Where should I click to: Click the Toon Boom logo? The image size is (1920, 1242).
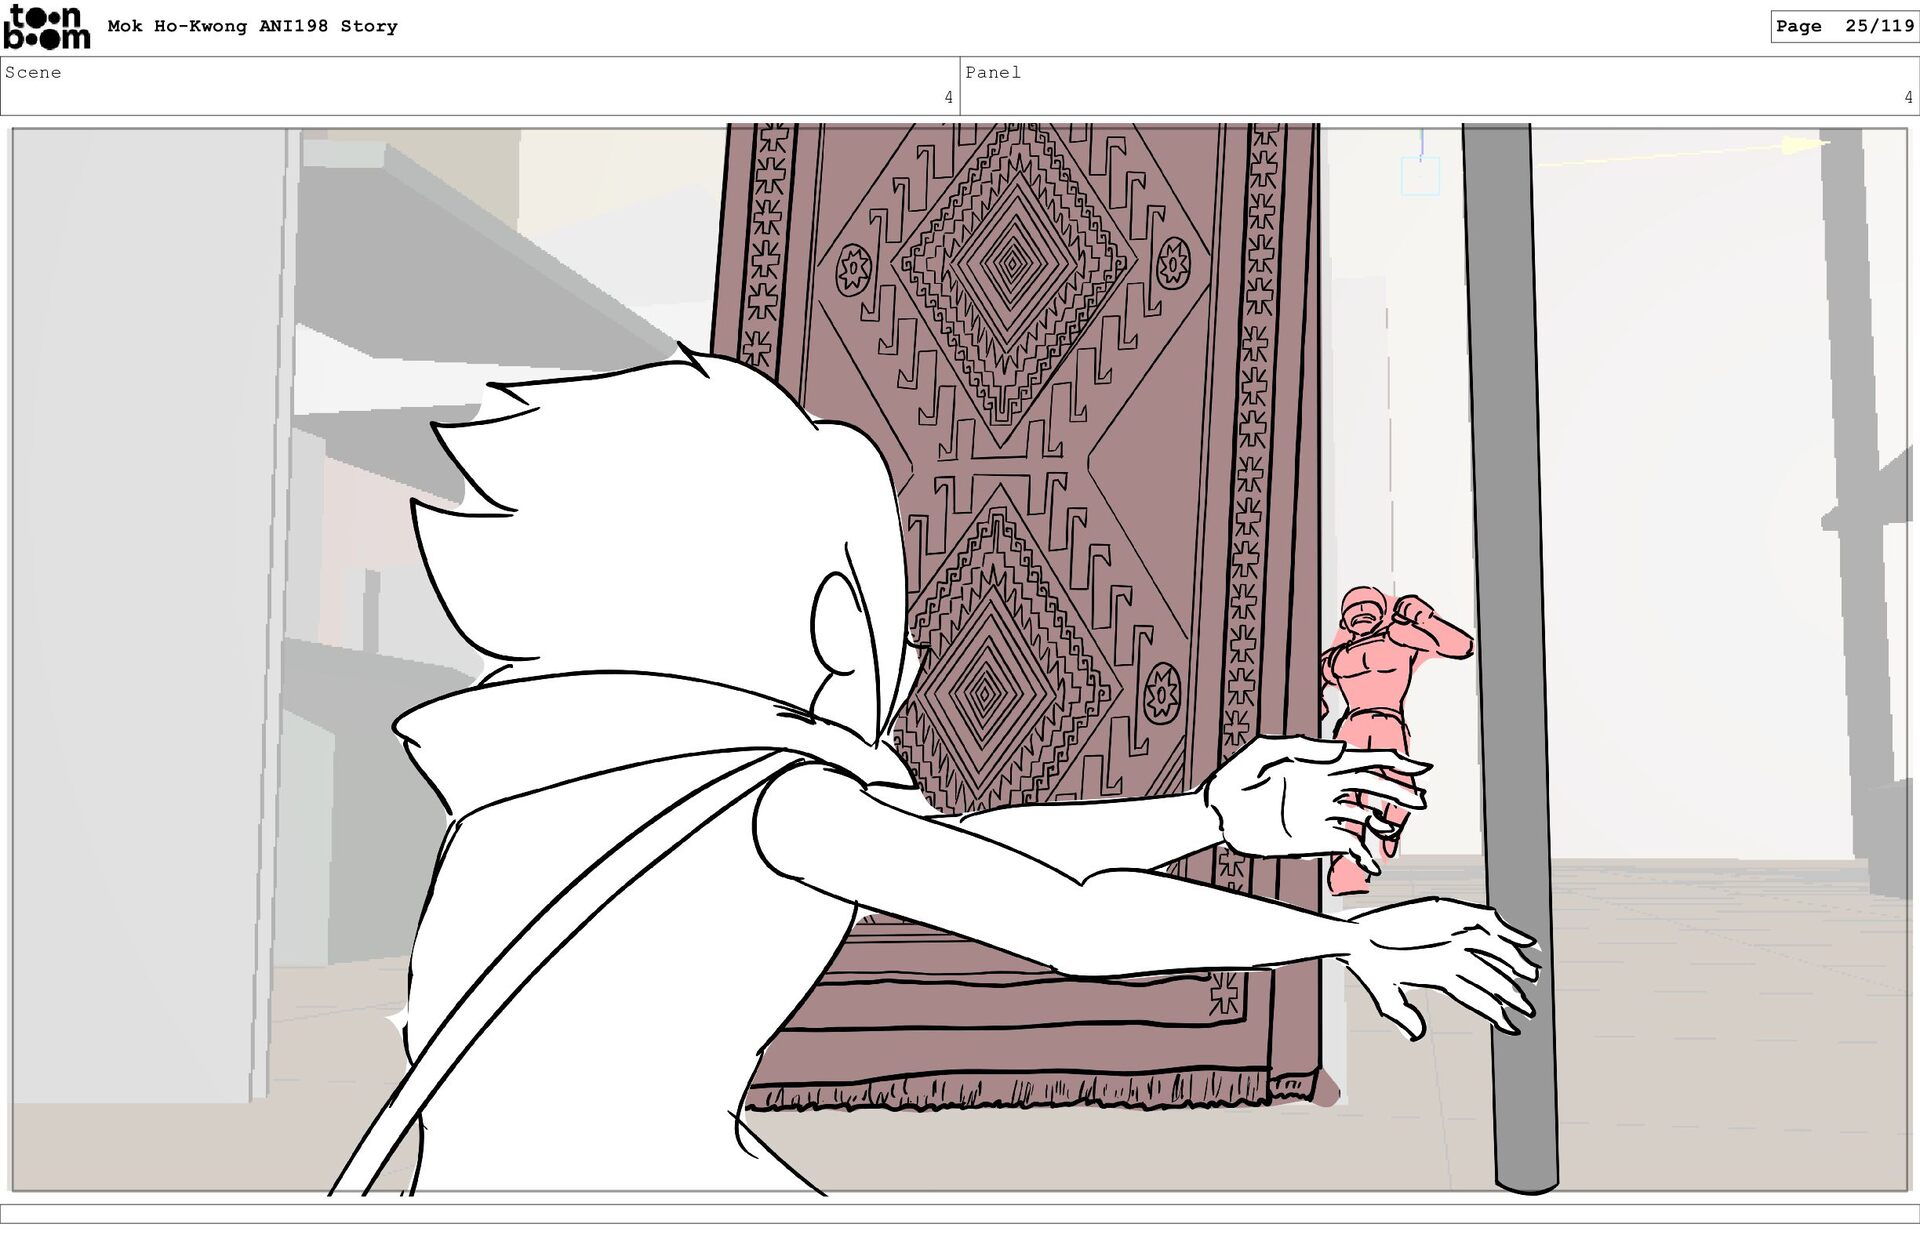click(46, 27)
